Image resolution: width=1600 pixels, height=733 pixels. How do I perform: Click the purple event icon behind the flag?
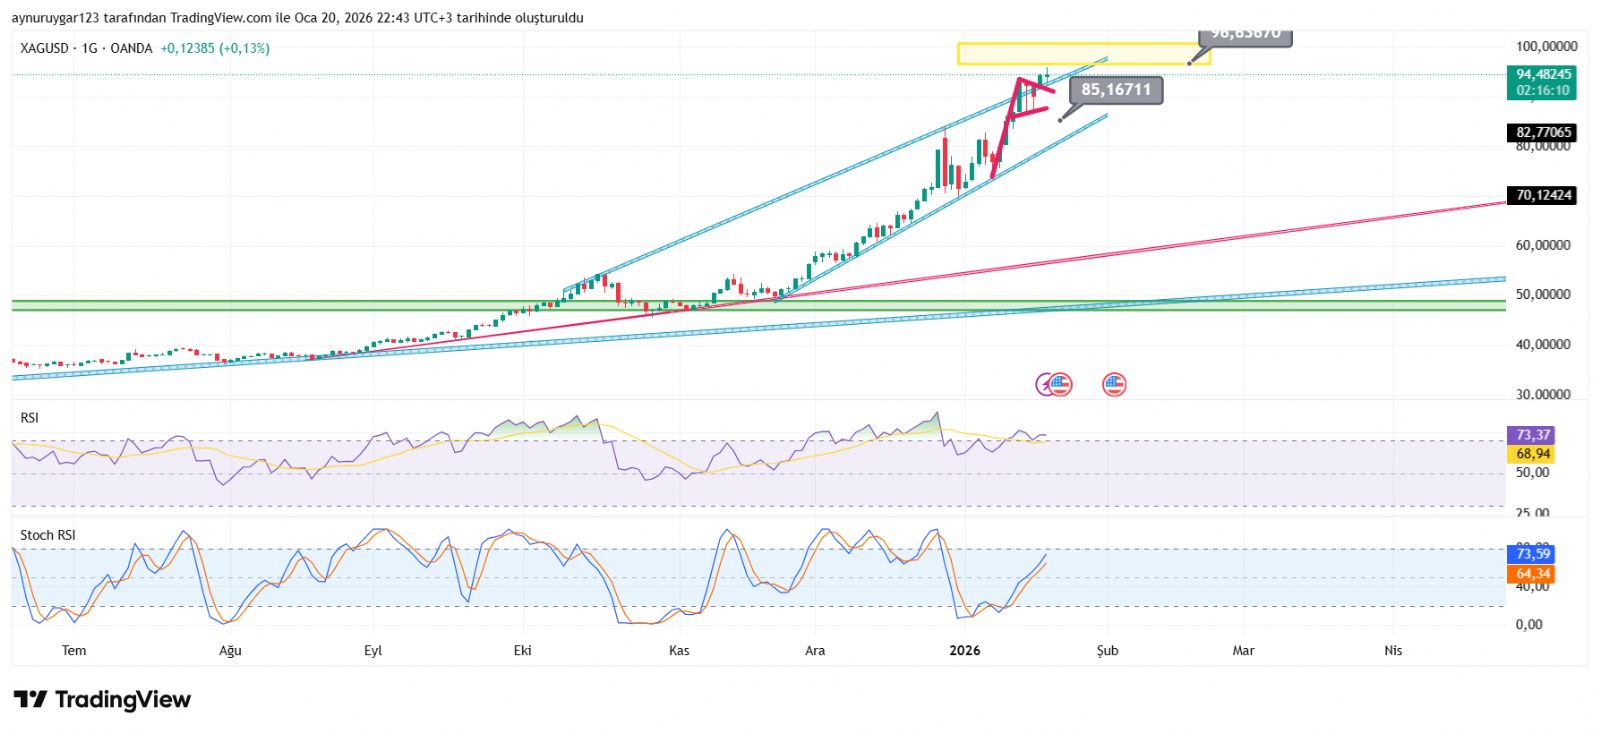[1043, 384]
